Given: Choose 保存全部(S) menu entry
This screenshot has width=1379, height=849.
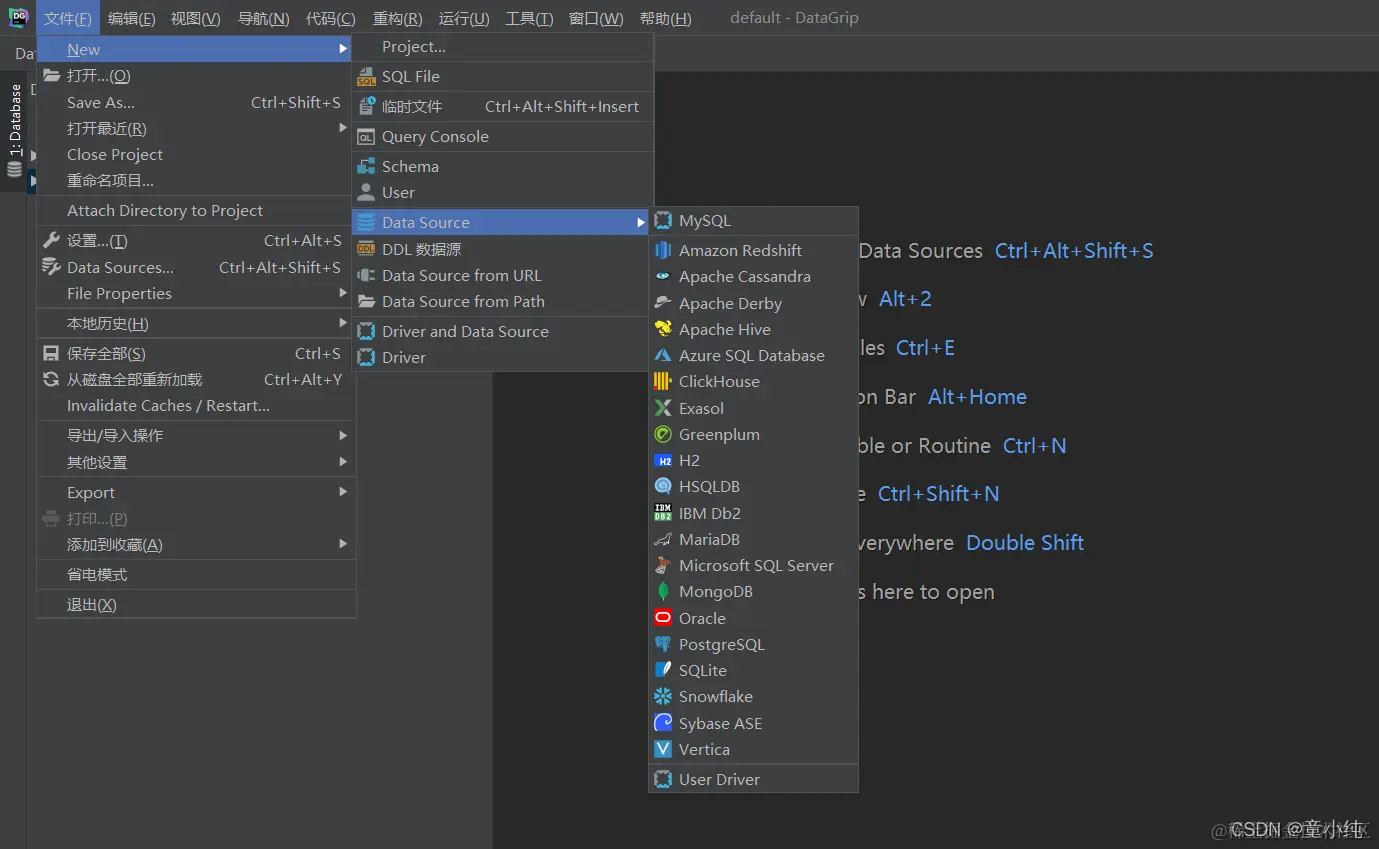Looking at the screenshot, I should click(196, 353).
